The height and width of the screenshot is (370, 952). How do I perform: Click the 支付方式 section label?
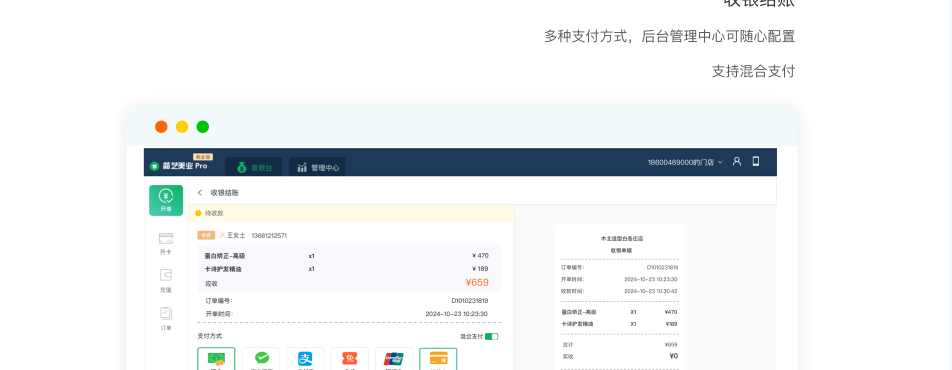pos(209,336)
